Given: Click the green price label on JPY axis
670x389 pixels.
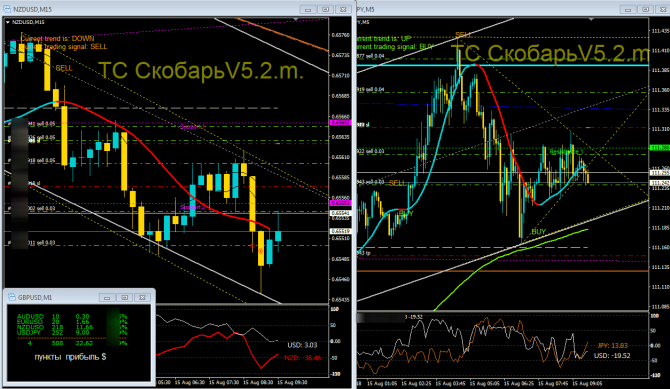Looking at the screenshot, I should (659, 147).
